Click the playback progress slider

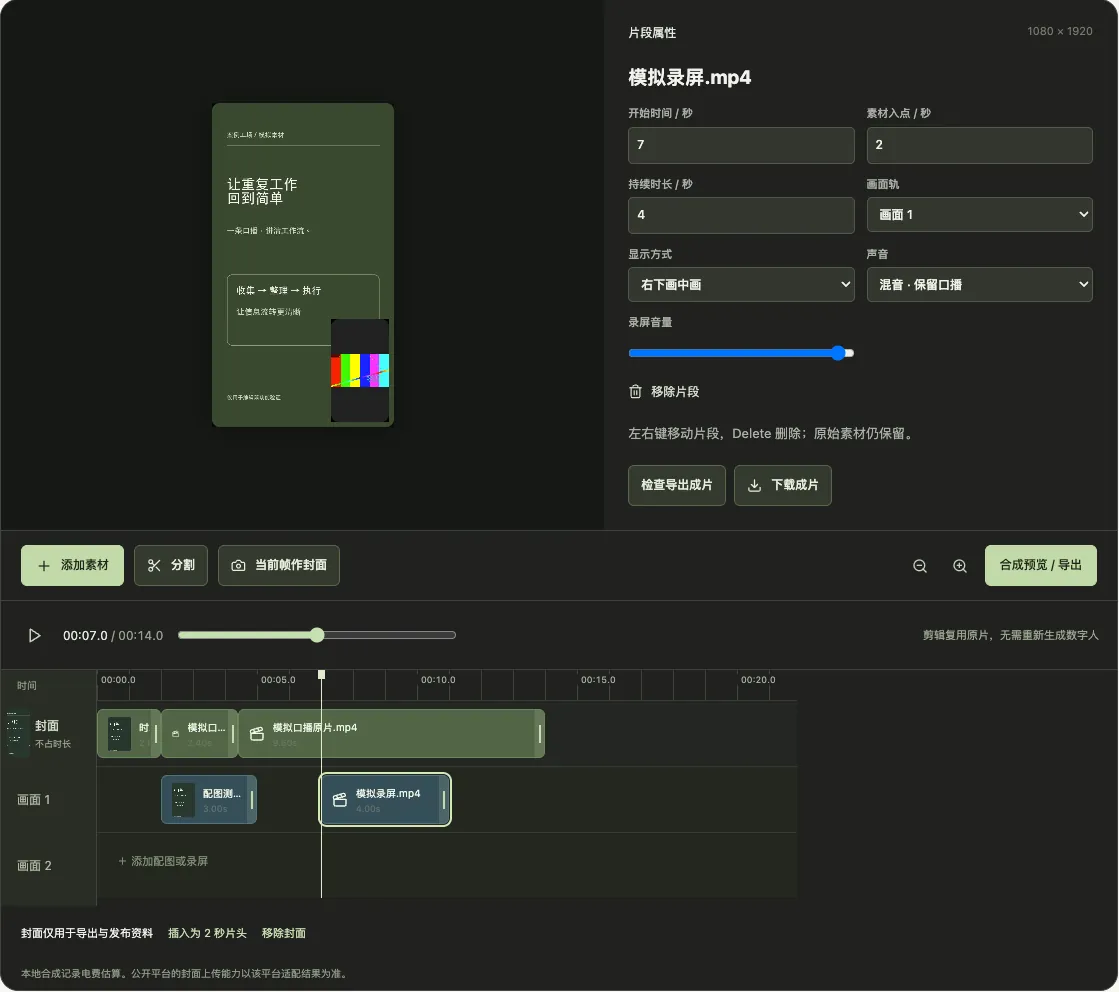pos(317,635)
